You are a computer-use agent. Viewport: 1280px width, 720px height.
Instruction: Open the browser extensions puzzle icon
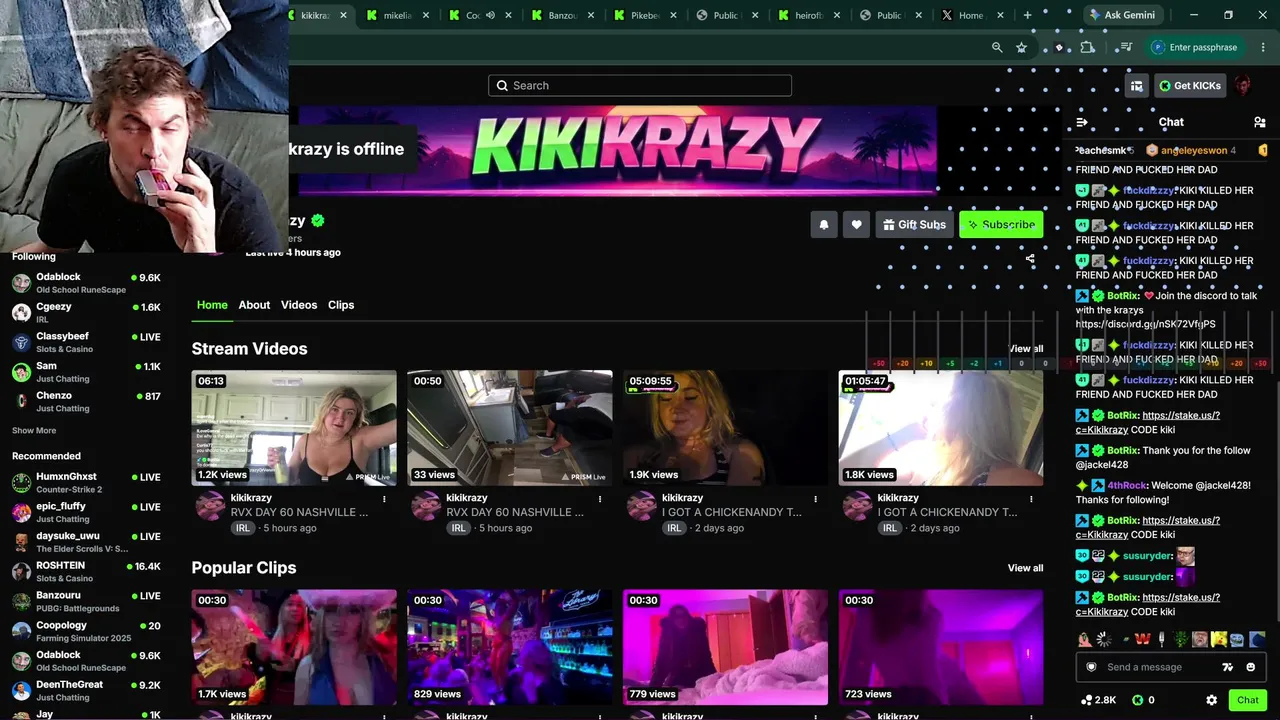click(1088, 47)
